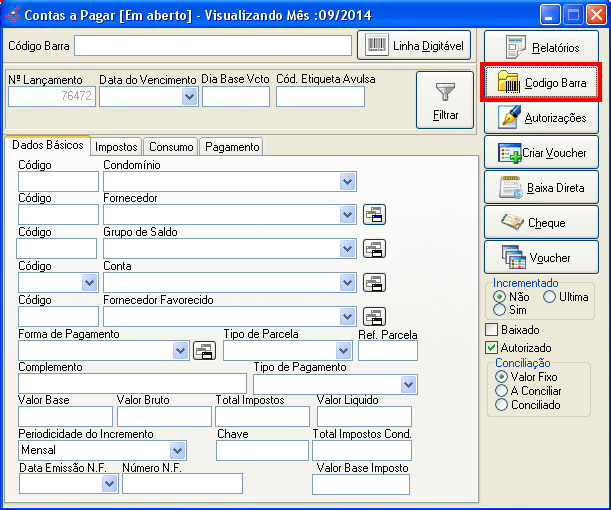The height and width of the screenshot is (510, 611).
Task: Choose A Conciliar radio option
Action: click(502, 391)
